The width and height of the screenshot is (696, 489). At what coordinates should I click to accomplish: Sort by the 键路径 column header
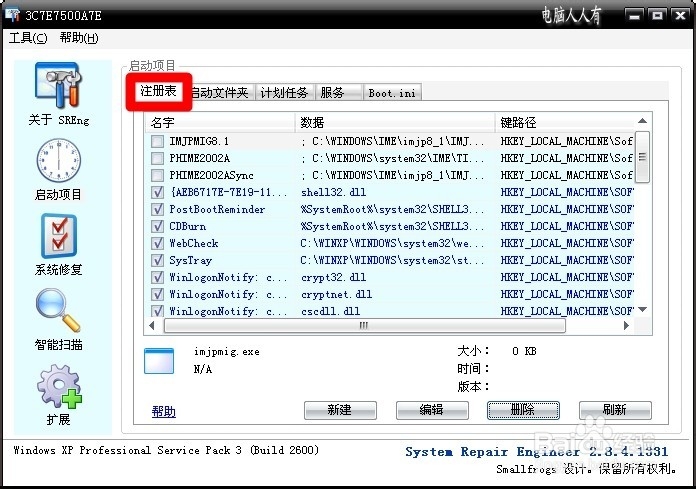(565, 122)
